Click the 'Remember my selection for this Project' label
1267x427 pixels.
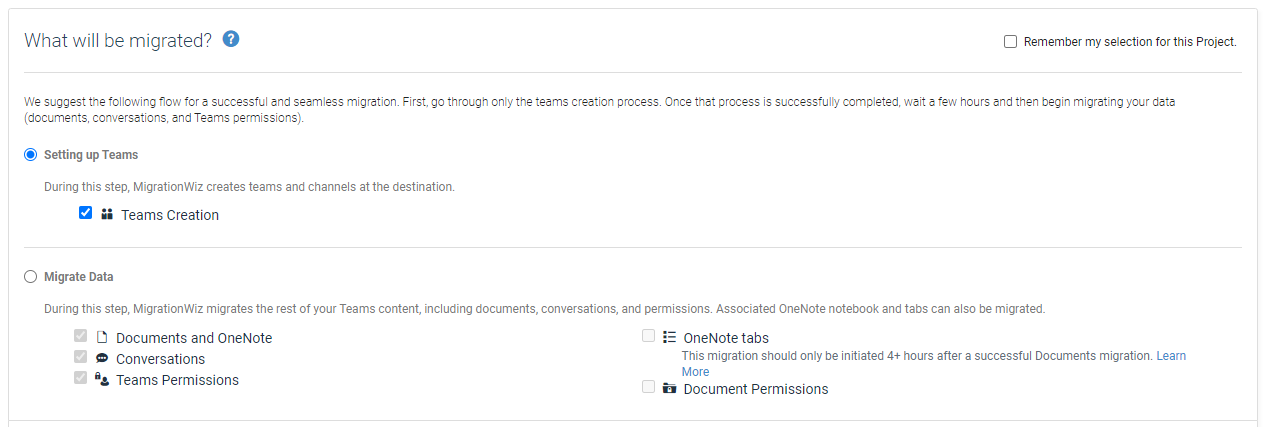[x=1130, y=42]
